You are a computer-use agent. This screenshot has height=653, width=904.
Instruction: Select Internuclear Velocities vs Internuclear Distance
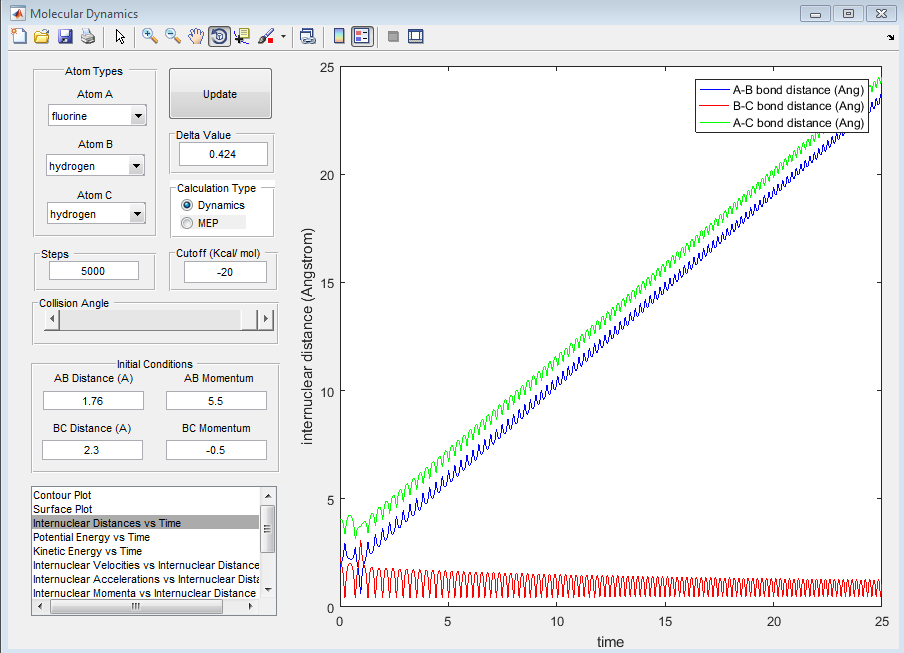[145, 565]
